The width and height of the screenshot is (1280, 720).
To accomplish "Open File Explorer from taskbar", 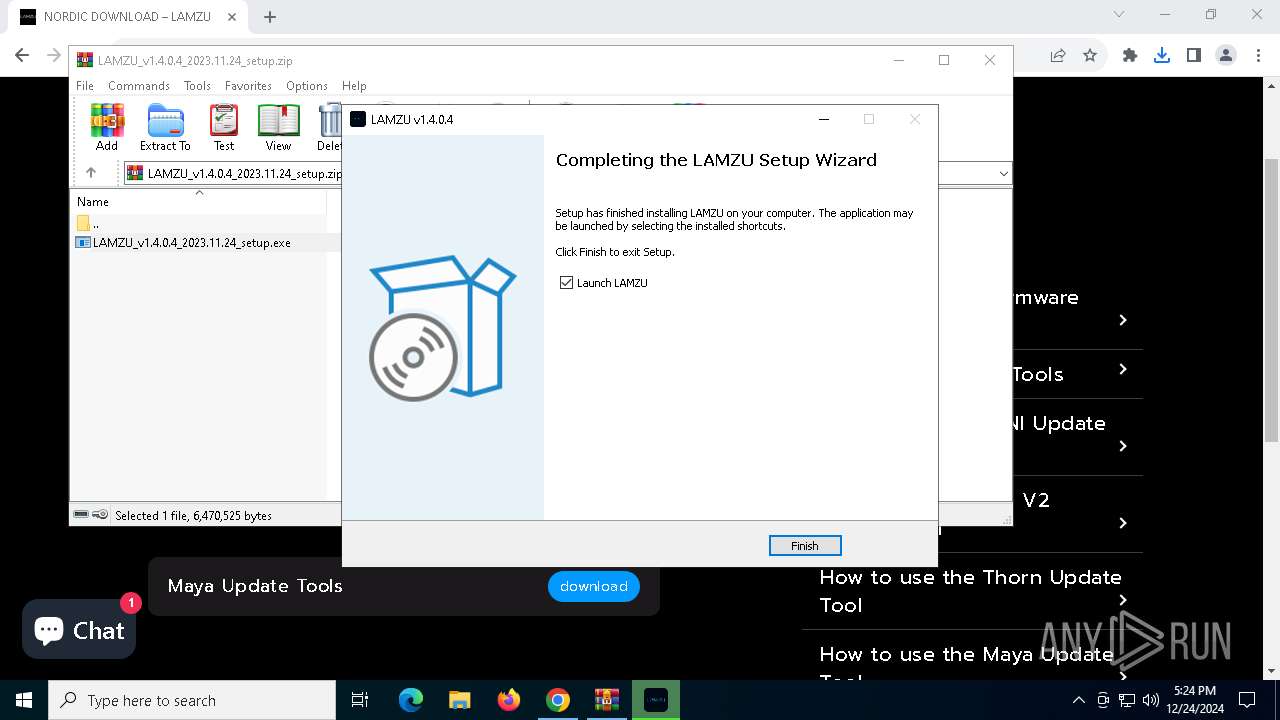I will tap(460, 700).
